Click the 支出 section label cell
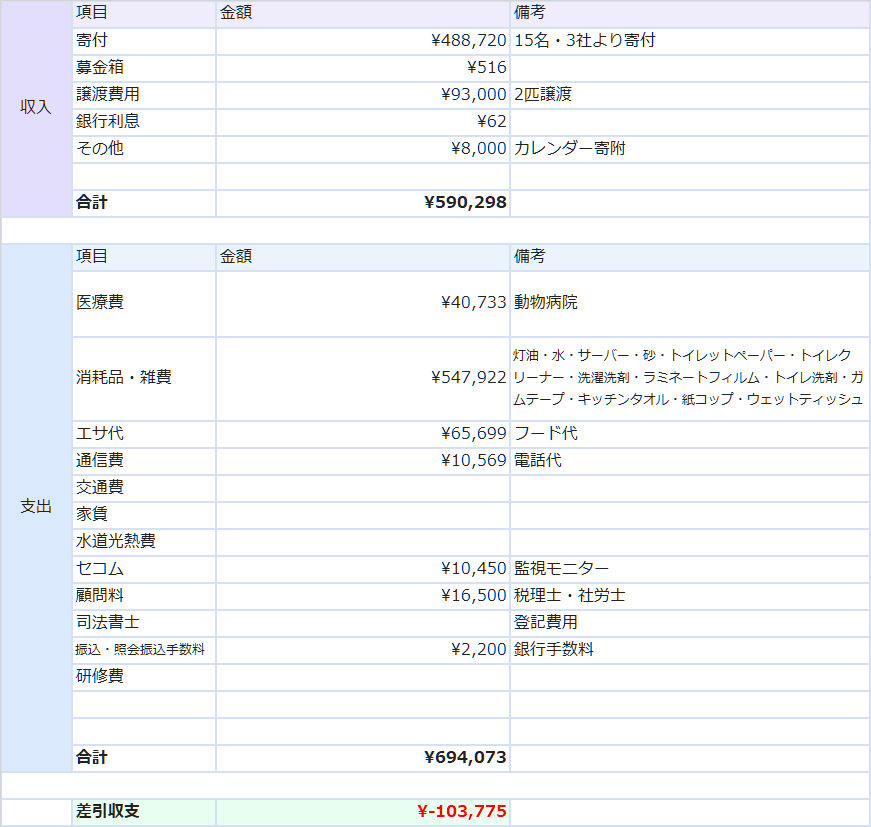This screenshot has height=827, width=871. (x=36, y=507)
